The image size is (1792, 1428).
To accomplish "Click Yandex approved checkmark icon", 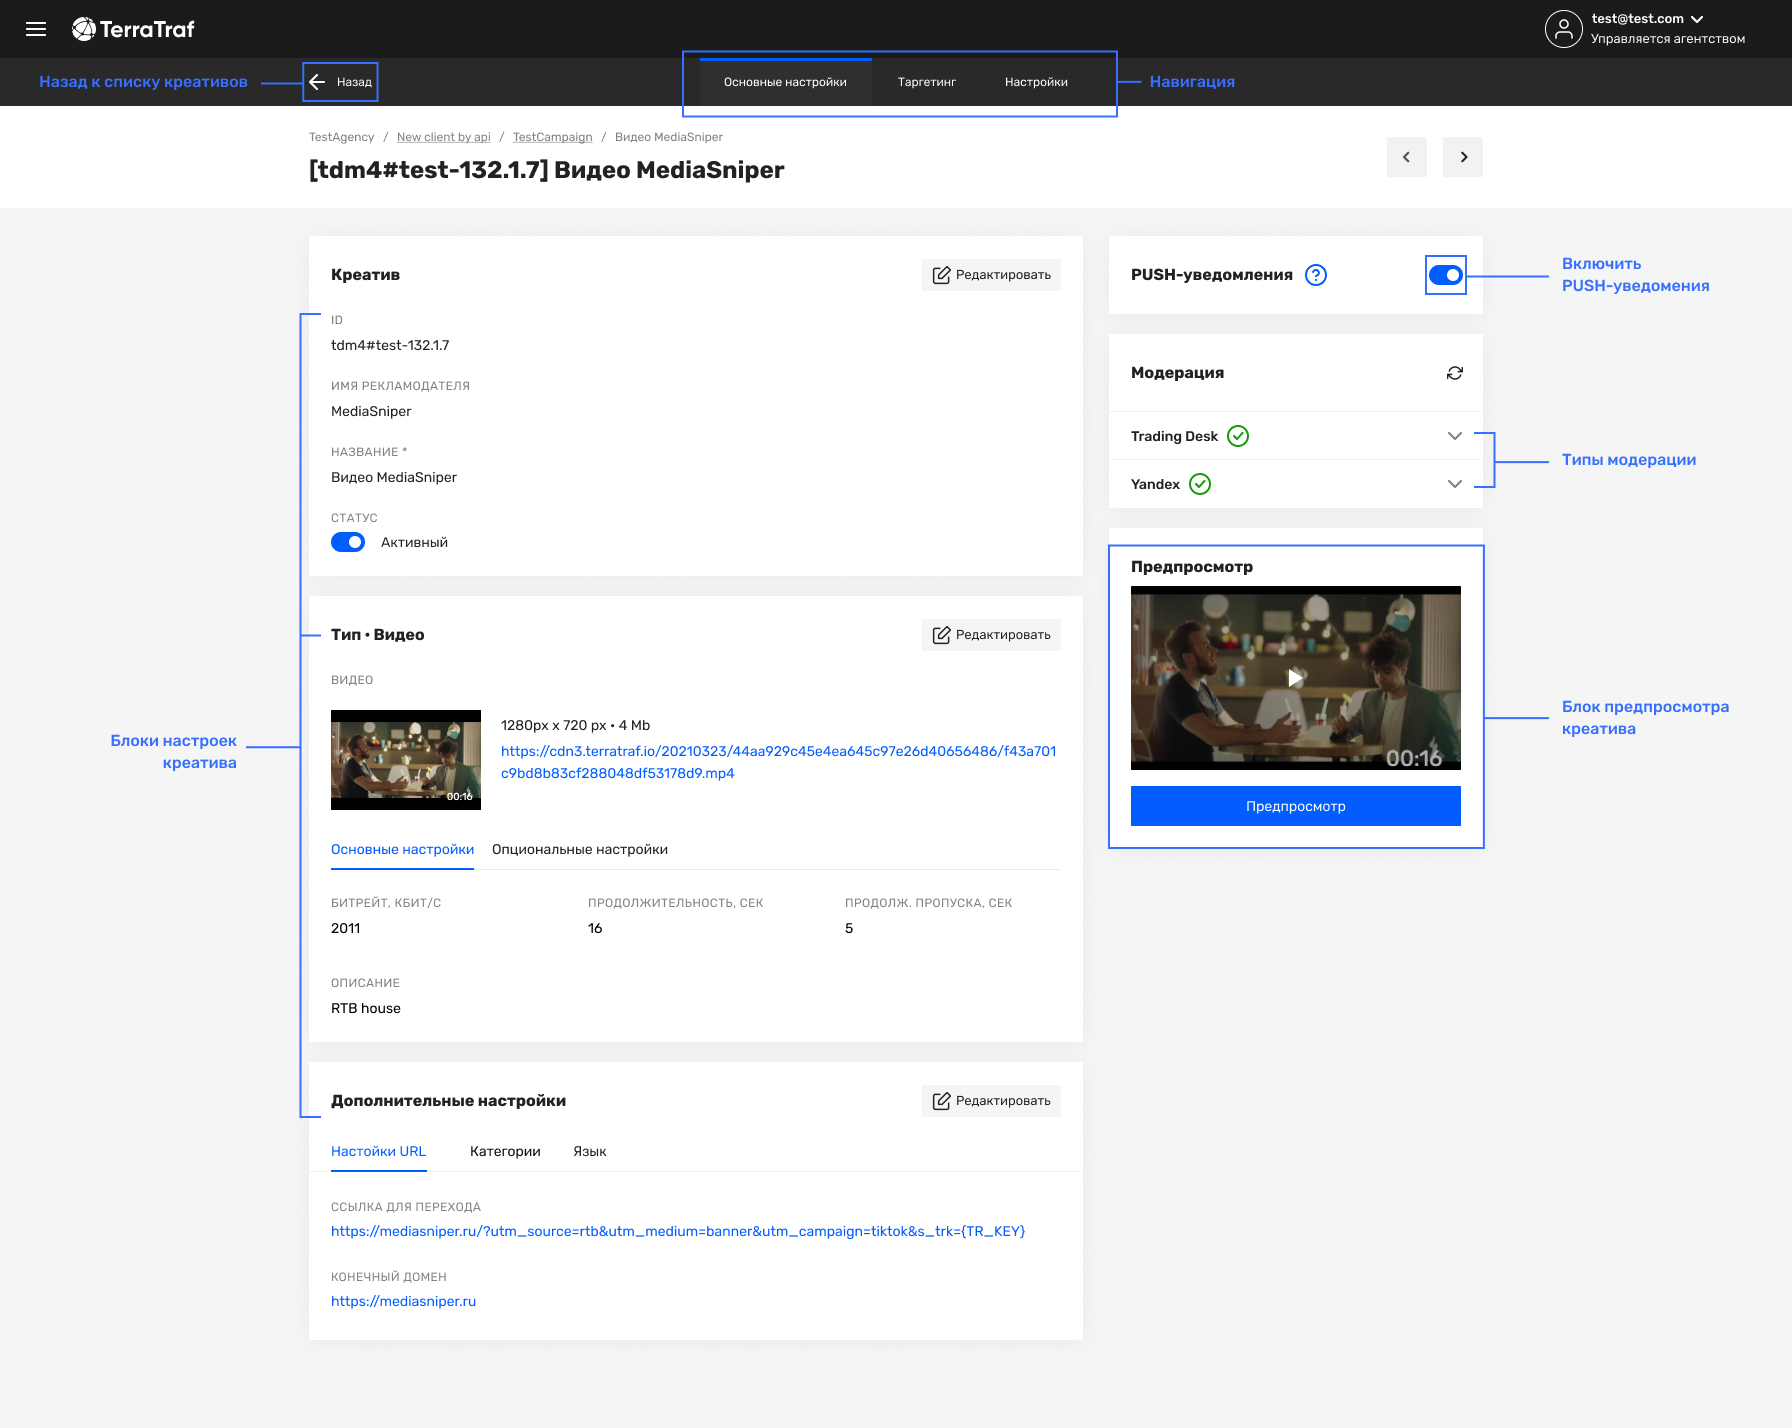I will 1200,484.
